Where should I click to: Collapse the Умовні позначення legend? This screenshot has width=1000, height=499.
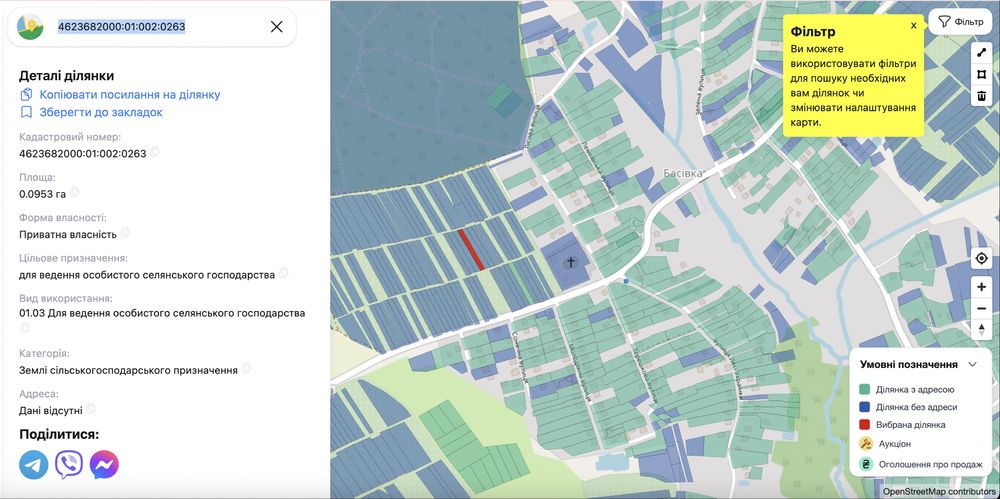(972, 365)
